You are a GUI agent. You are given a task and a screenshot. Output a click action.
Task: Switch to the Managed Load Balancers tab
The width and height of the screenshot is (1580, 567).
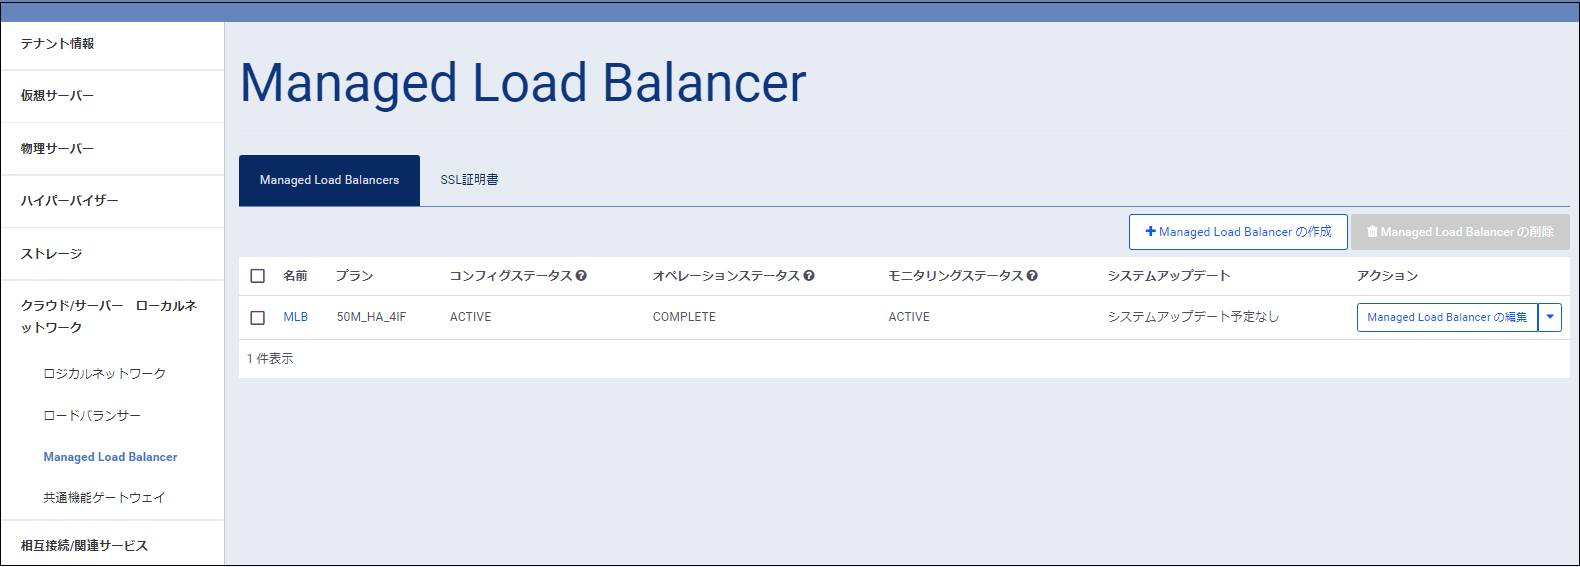[329, 180]
